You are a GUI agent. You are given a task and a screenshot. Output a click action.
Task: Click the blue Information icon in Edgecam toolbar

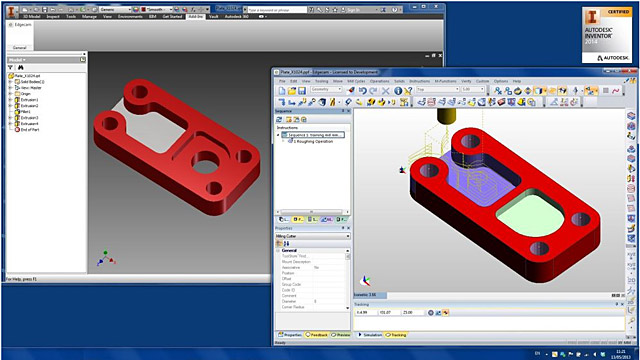(398, 91)
